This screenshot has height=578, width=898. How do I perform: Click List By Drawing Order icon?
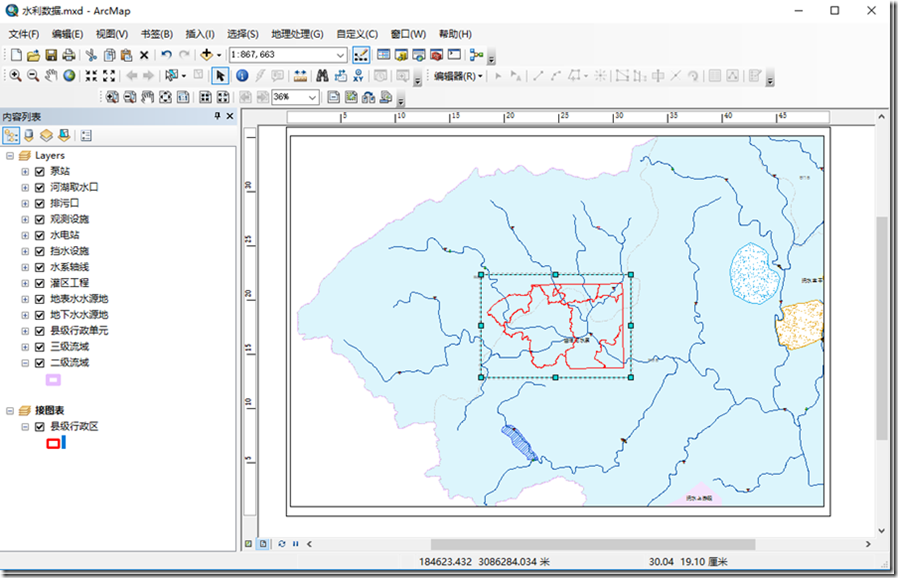click(x=11, y=136)
